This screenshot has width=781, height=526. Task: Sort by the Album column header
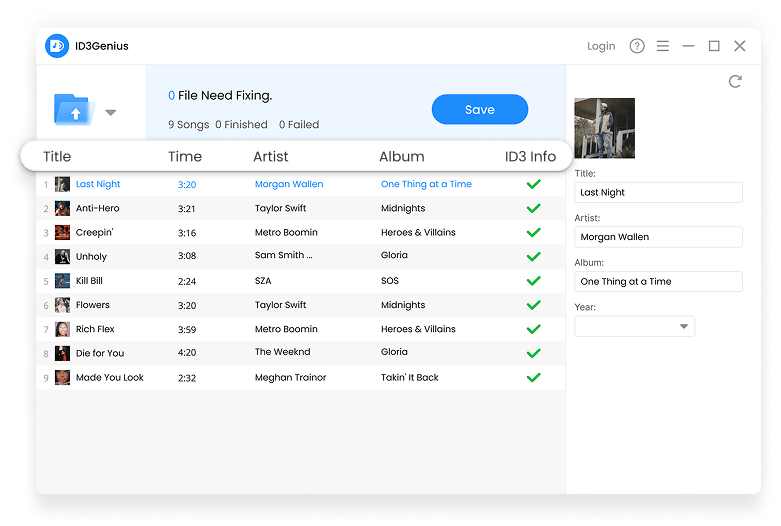(x=401, y=156)
